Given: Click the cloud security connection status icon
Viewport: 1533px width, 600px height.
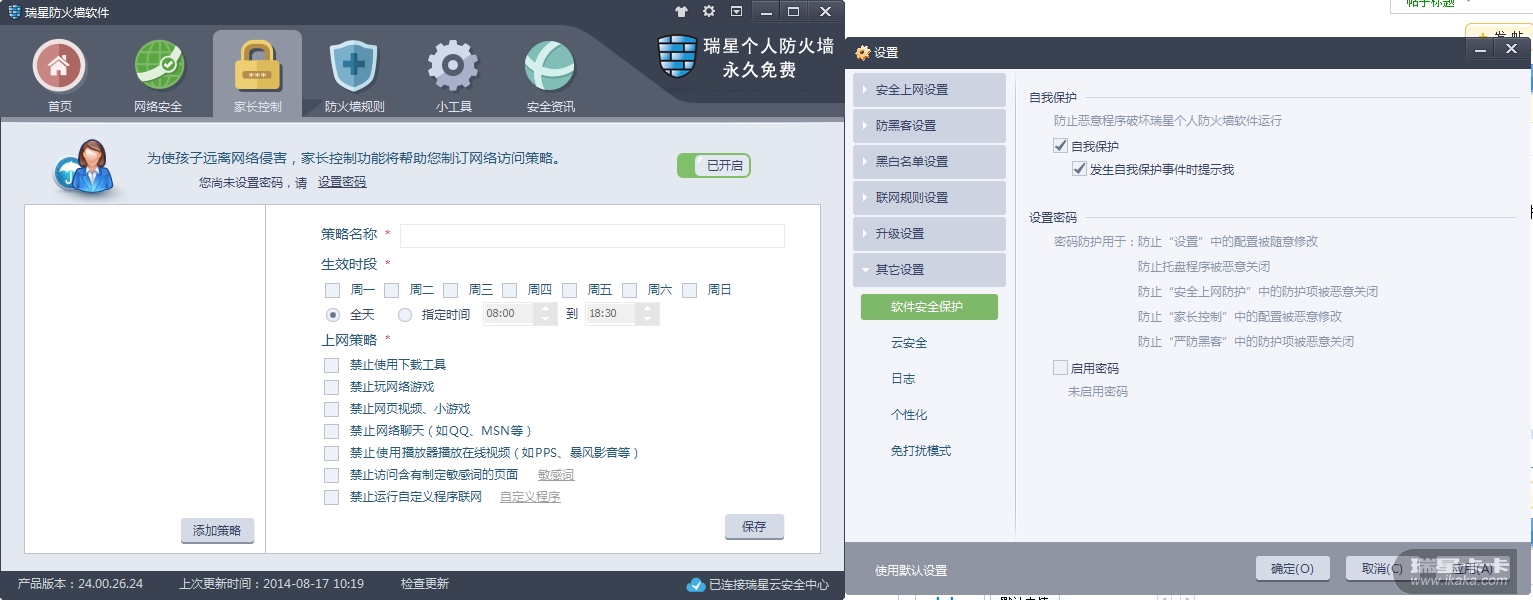Looking at the screenshot, I should tap(696, 585).
